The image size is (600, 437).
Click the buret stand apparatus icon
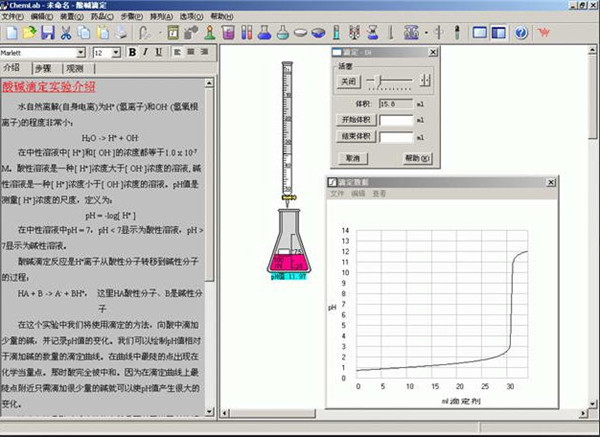355,33
